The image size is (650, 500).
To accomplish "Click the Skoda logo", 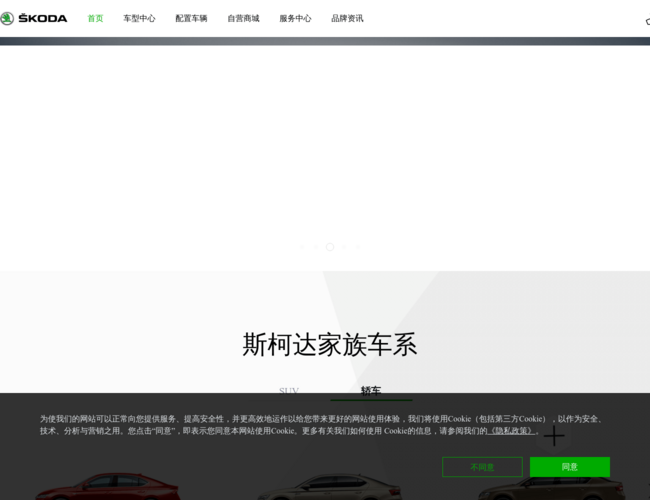I will [34, 18].
